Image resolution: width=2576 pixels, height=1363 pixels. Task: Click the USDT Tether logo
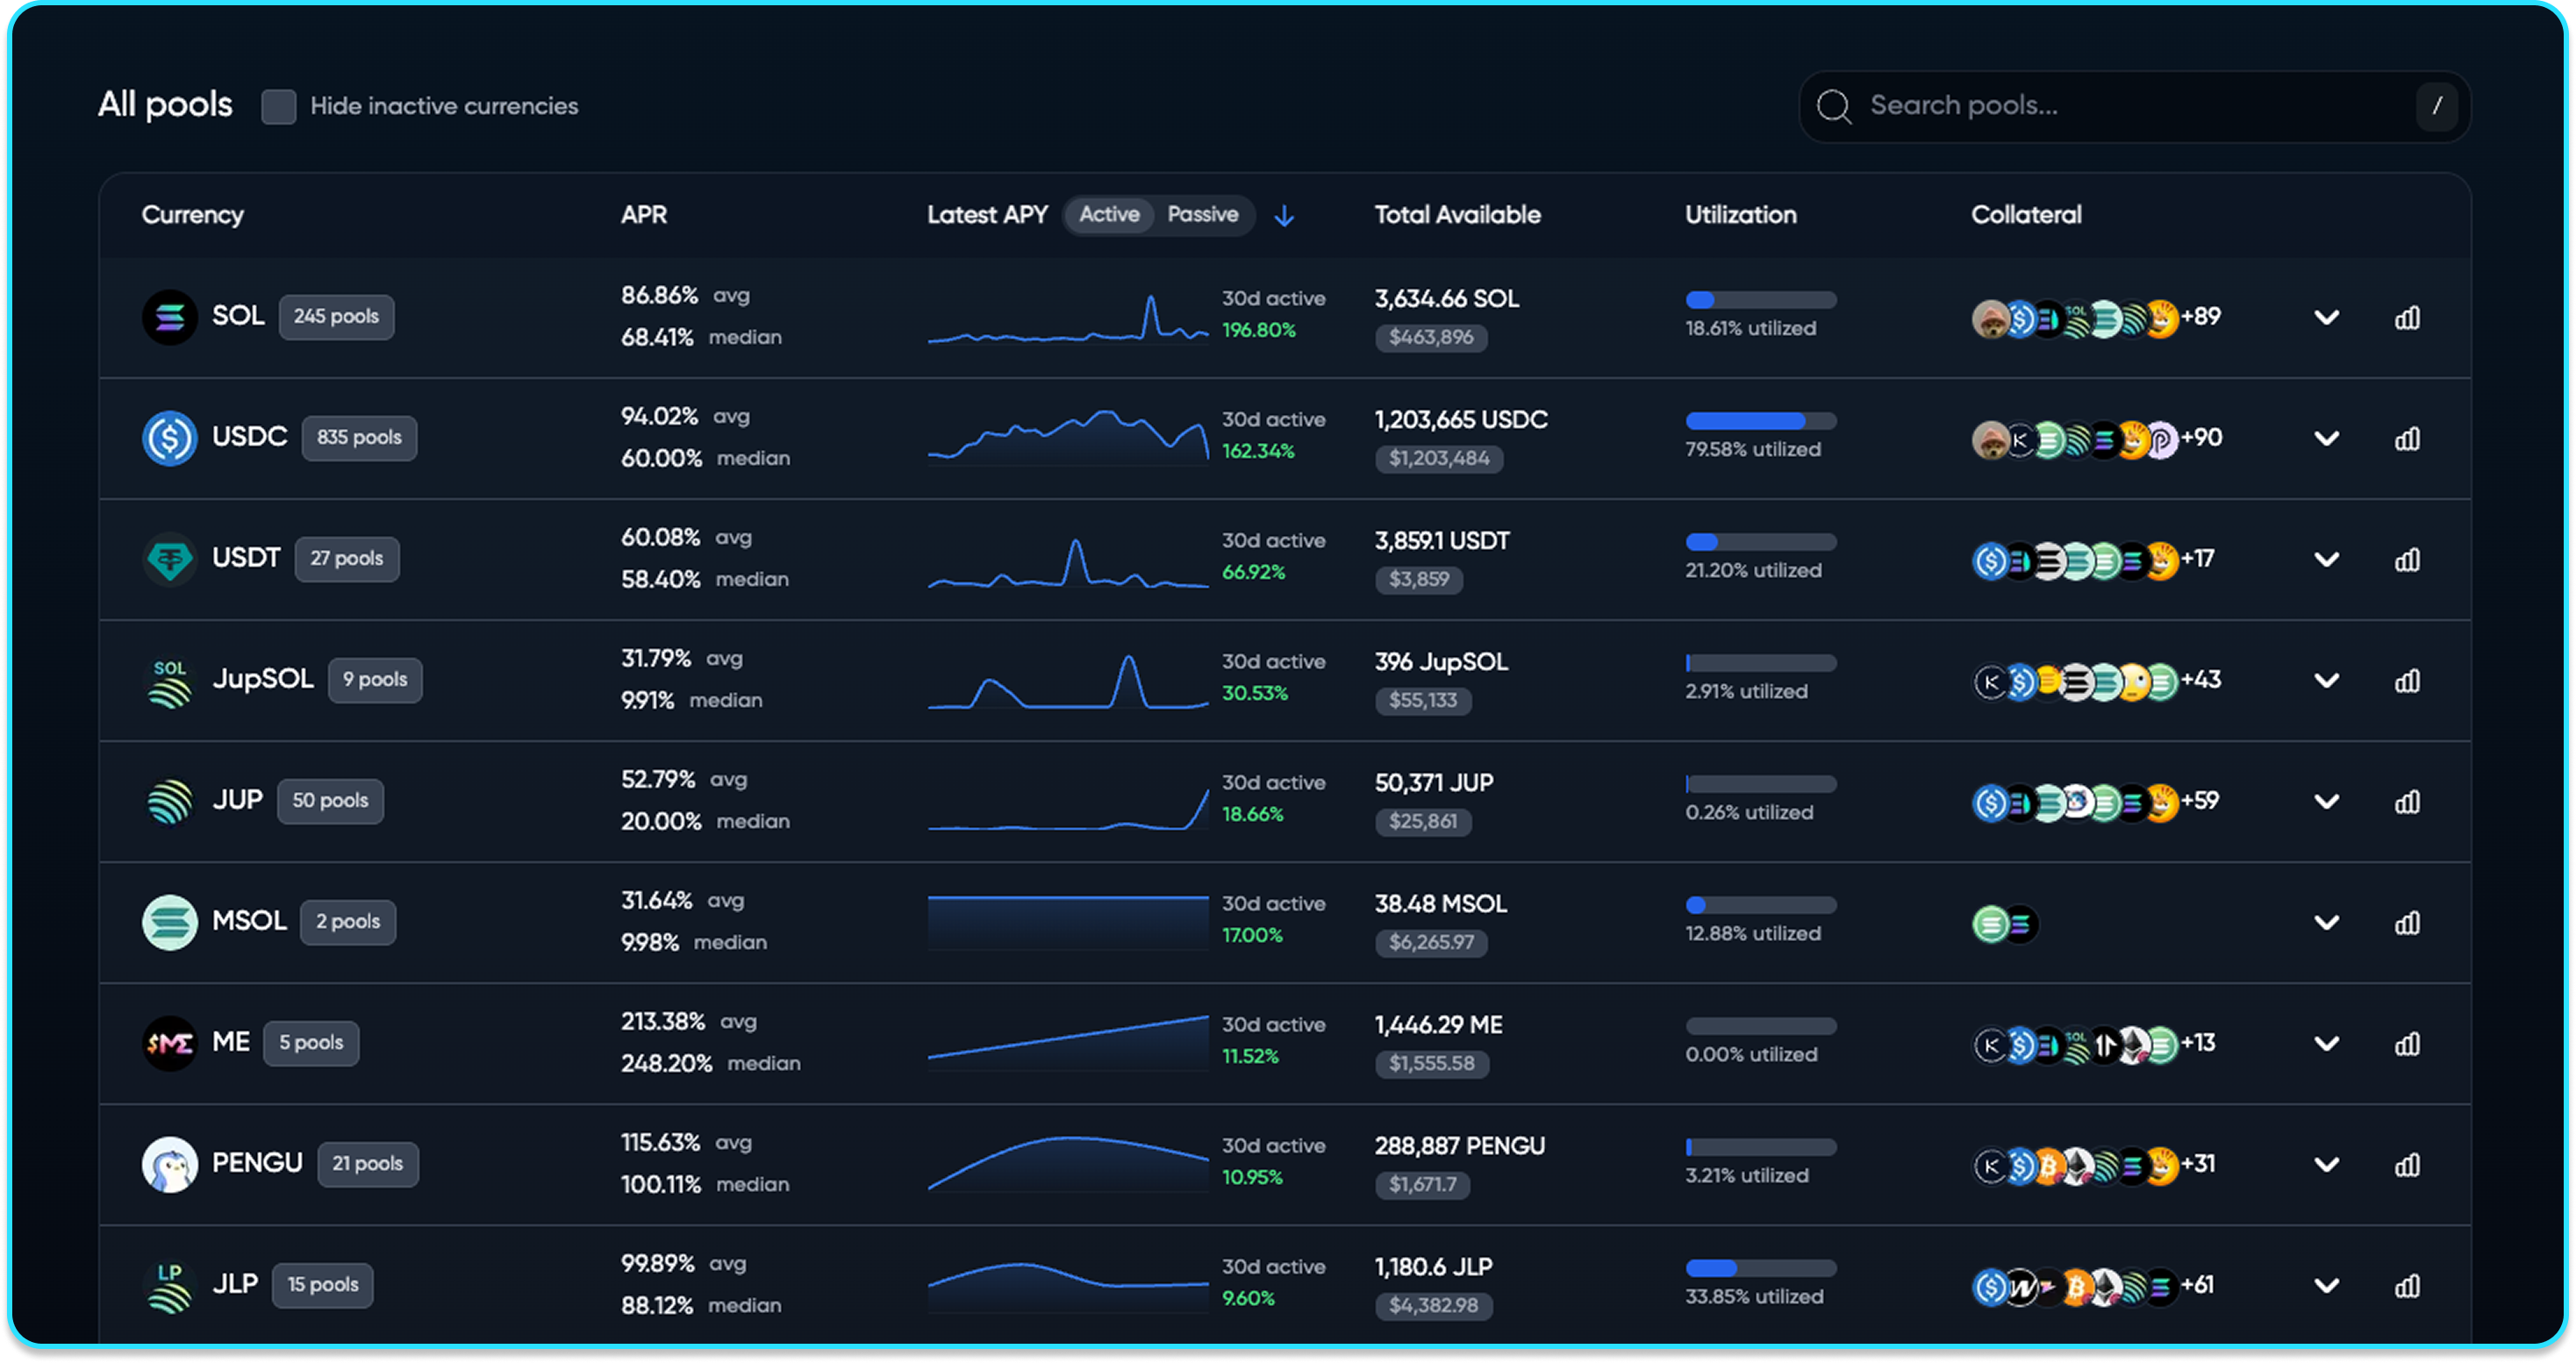(169, 559)
